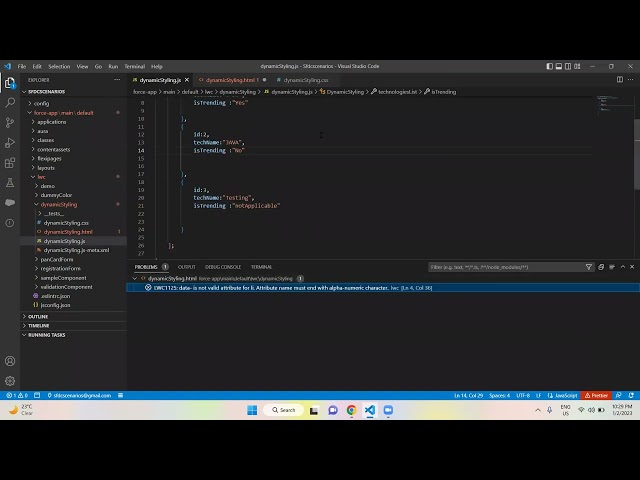The height and width of the screenshot is (480, 640).
Task: Open Zoom from the taskbar
Action: 388,410
